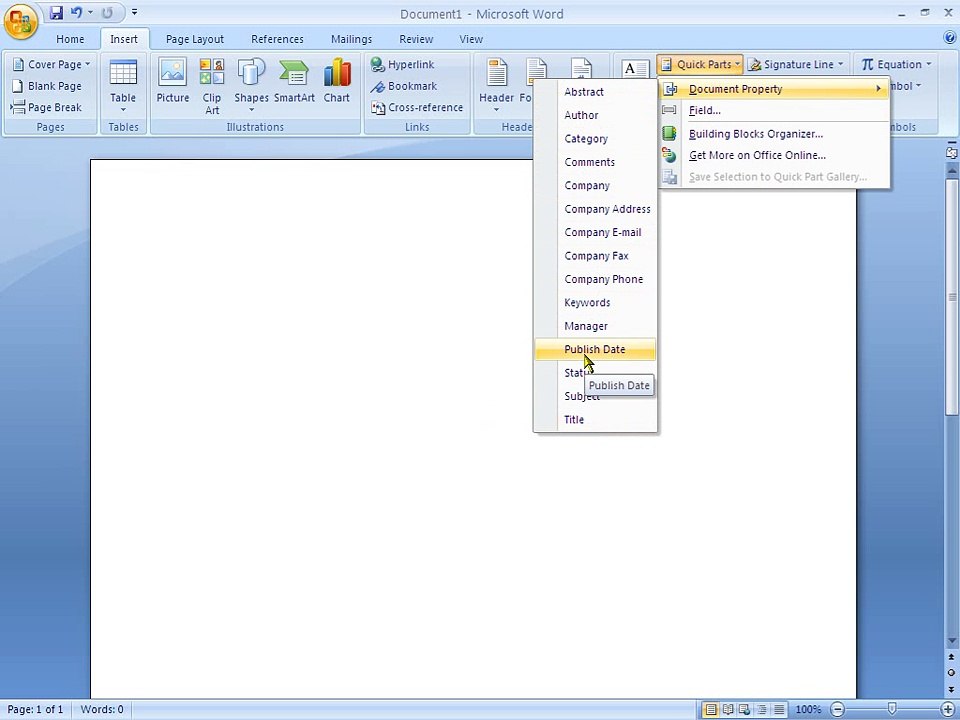This screenshot has width=960, height=720.
Task: Choose Field... in Quick Parts menu
Action: (774, 110)
